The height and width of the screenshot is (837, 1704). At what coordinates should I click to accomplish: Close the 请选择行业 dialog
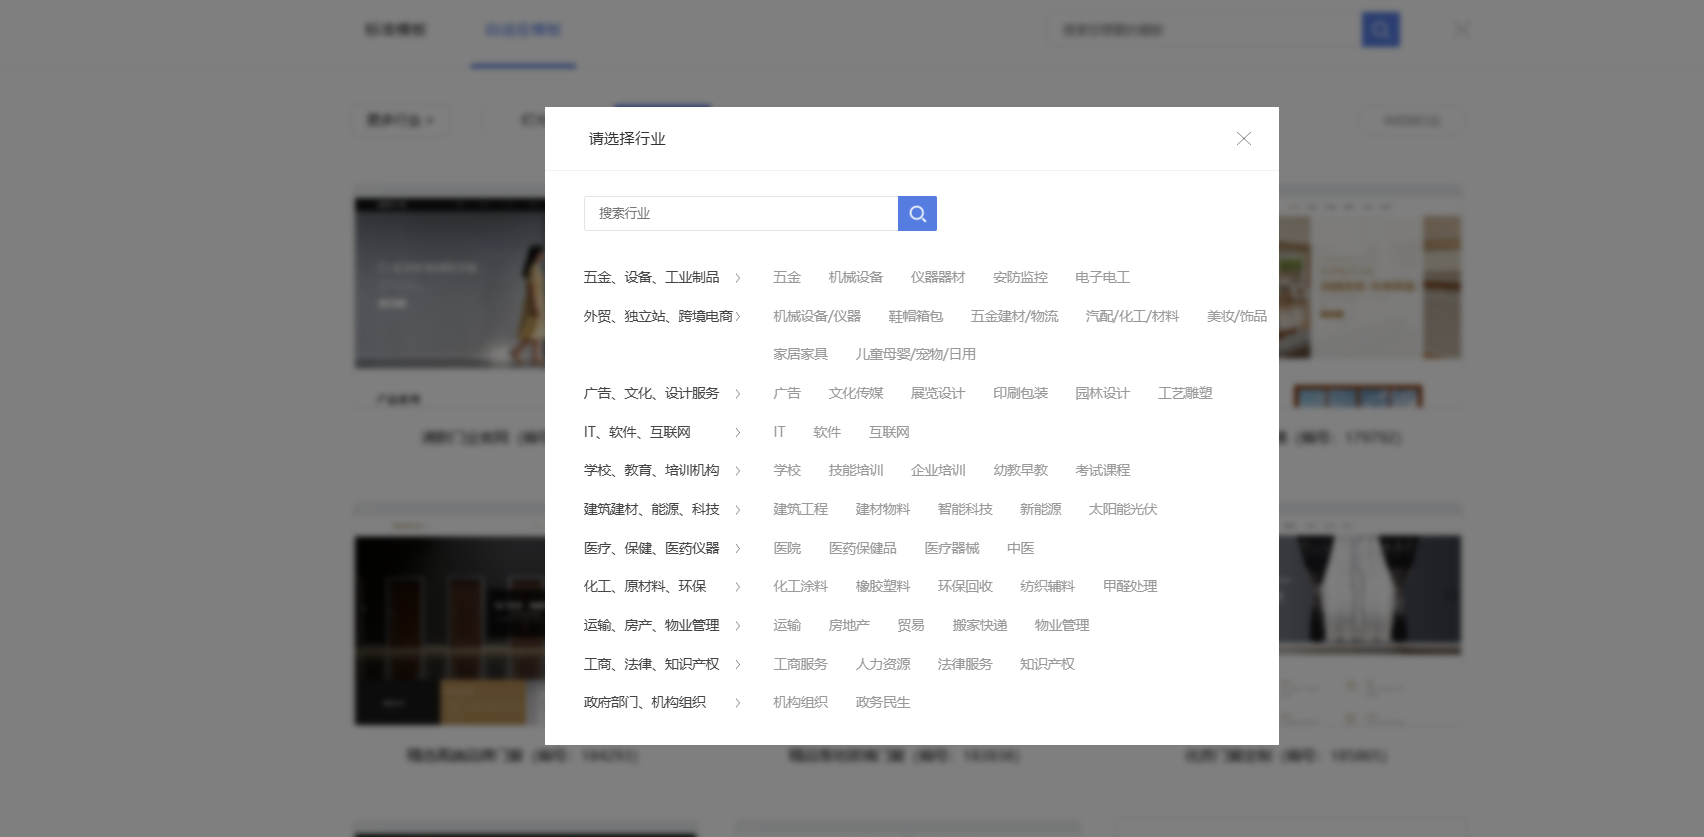[x=1244, y=139]
